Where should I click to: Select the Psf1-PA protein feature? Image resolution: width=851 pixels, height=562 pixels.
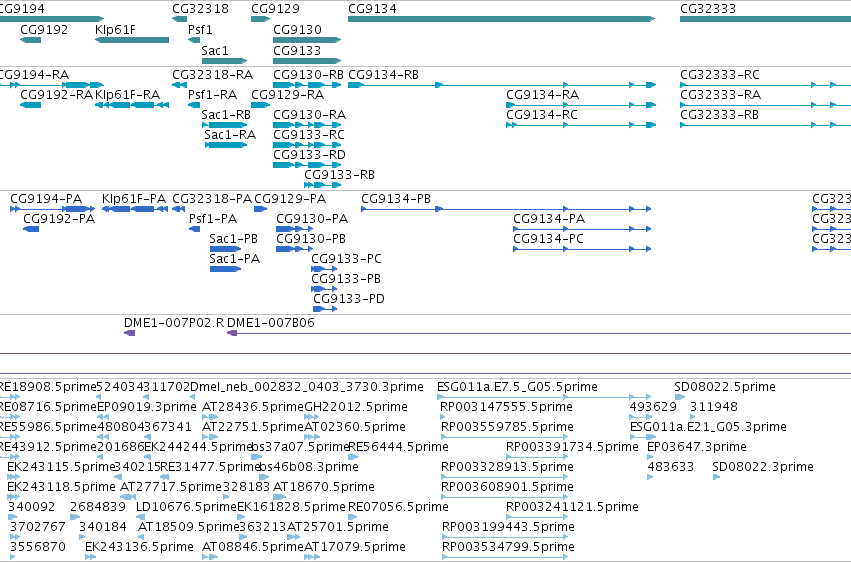coord(194,229)
